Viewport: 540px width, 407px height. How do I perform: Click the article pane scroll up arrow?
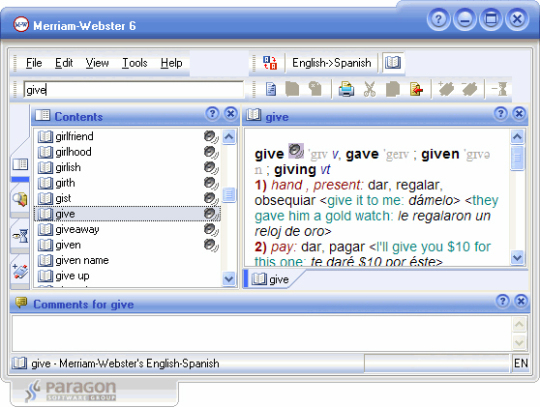tap(517, 137)
